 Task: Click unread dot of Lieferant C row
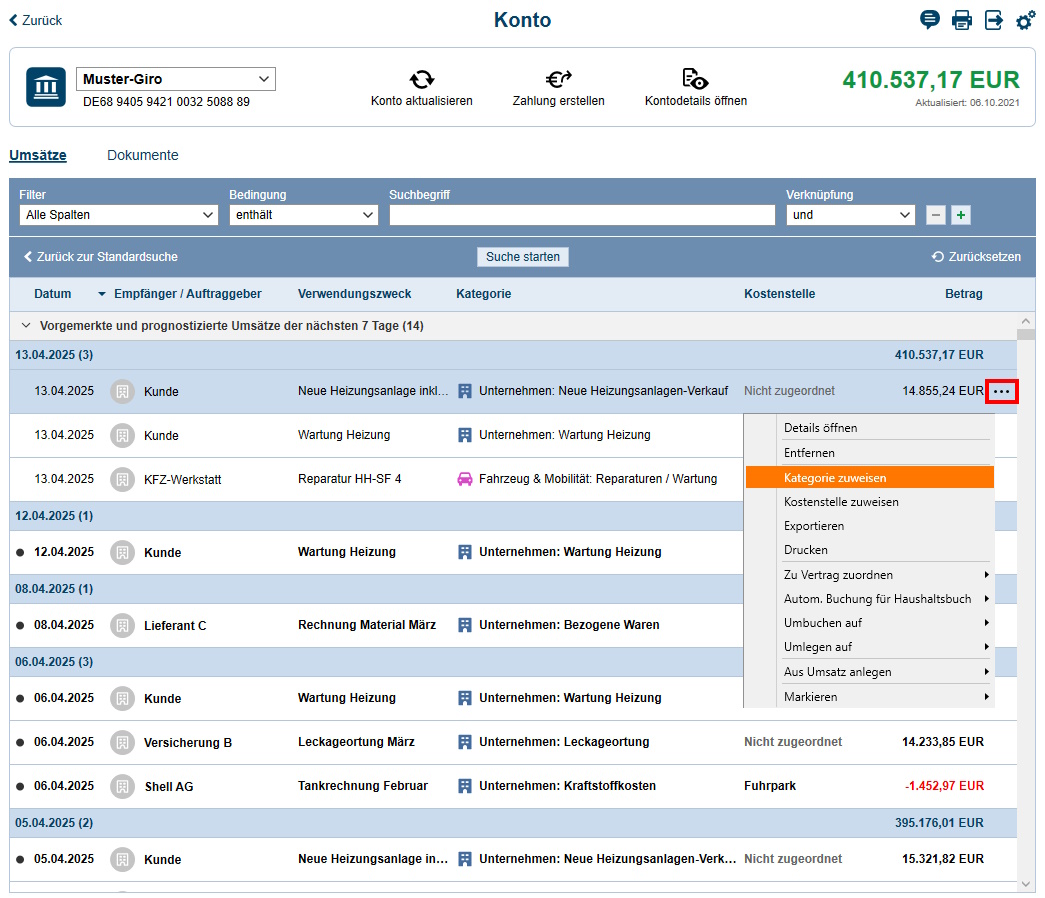(20, 625)
